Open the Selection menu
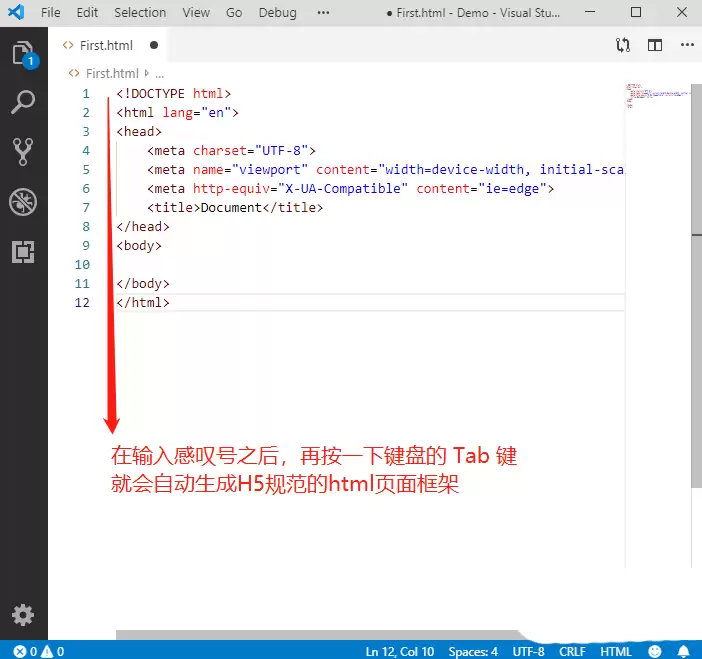 (140, 13)
